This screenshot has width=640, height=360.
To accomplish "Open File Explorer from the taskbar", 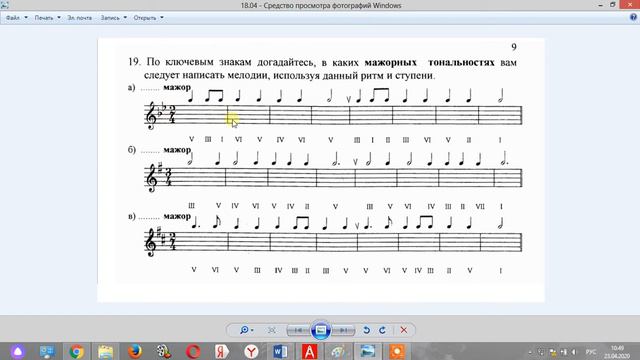I will click(x=105, y=351).
